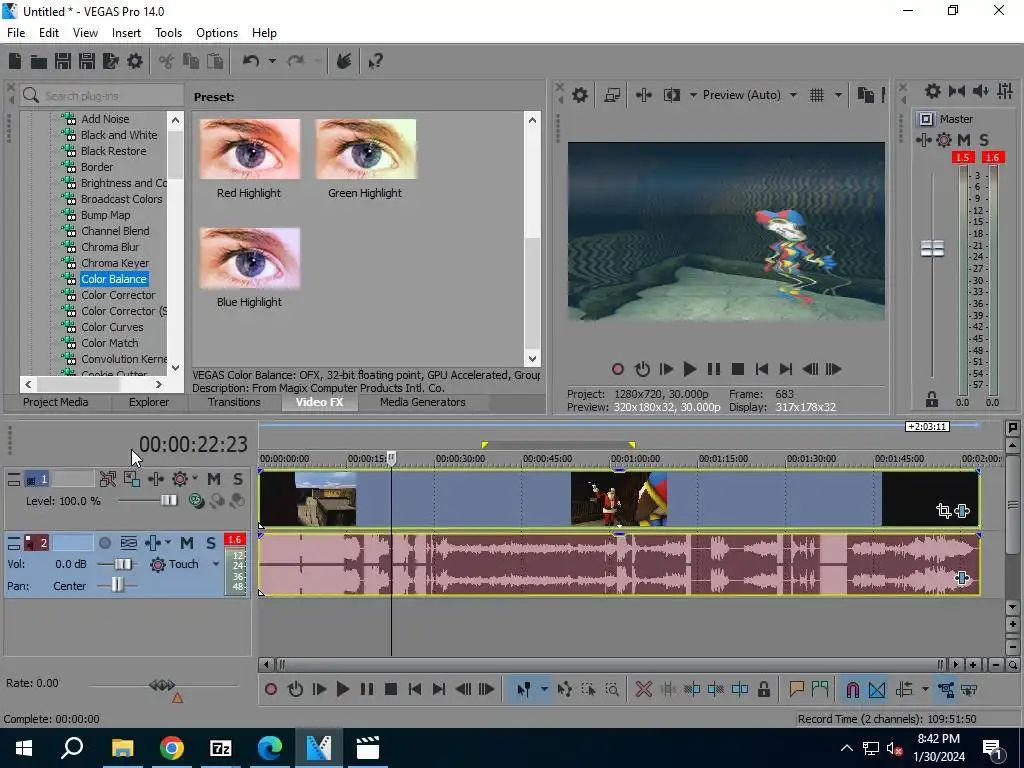Play the timeline from transport bar
The image size is (1024, 768).
(x=342, y=689)
